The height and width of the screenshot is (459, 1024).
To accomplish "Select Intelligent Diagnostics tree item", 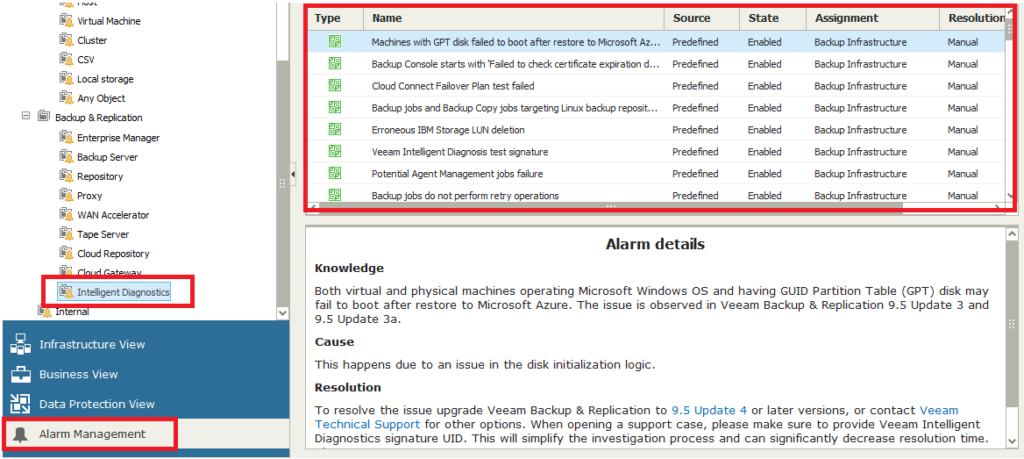I will (123, 292).
